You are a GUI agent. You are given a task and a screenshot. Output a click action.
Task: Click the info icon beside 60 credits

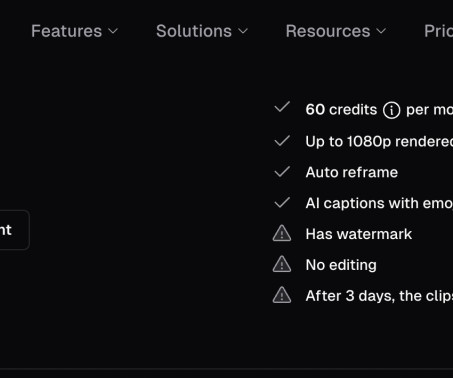pyautogui.click(x=391, y=110)
